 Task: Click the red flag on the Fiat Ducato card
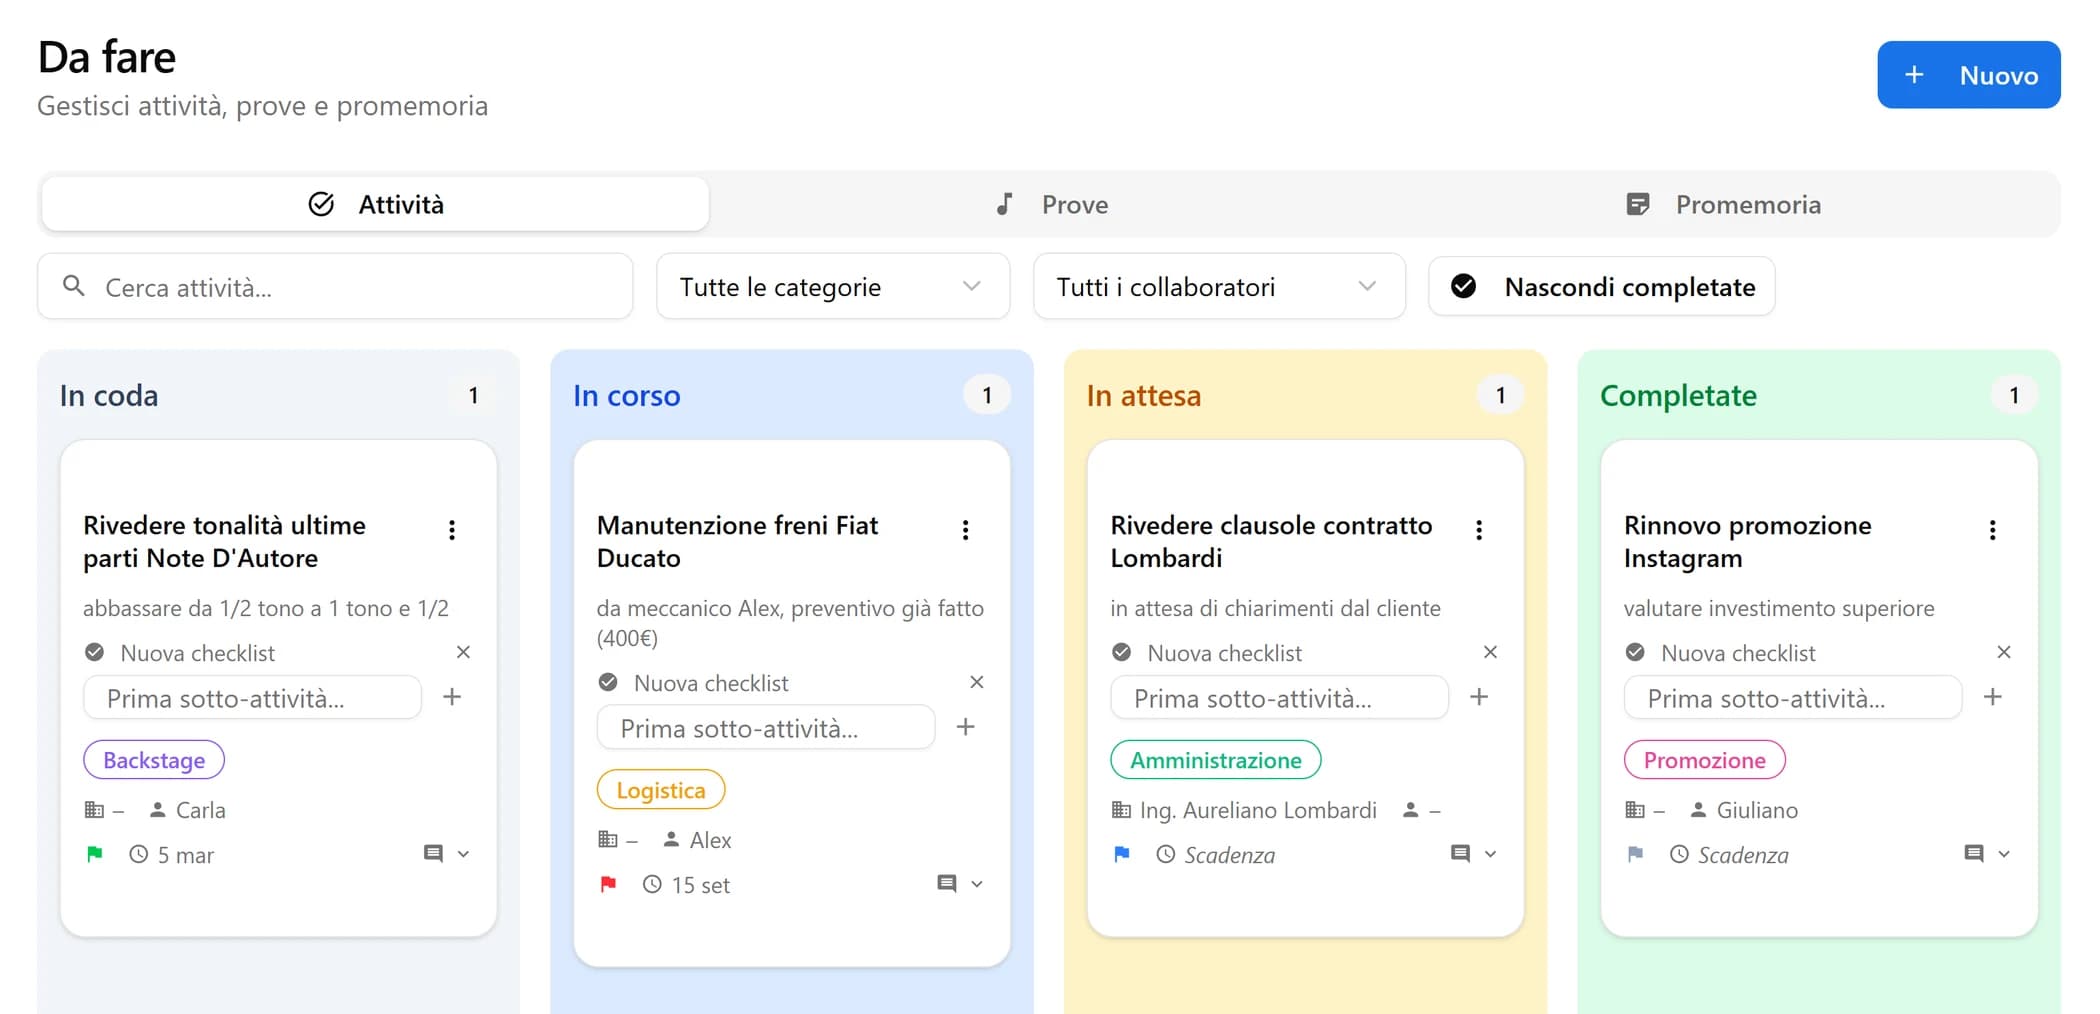tap(608, 884)
